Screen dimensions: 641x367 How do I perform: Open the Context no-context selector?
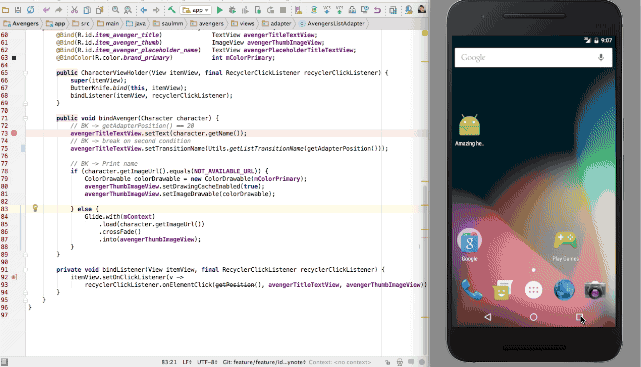pyautogui.click(x=340, y=362)
